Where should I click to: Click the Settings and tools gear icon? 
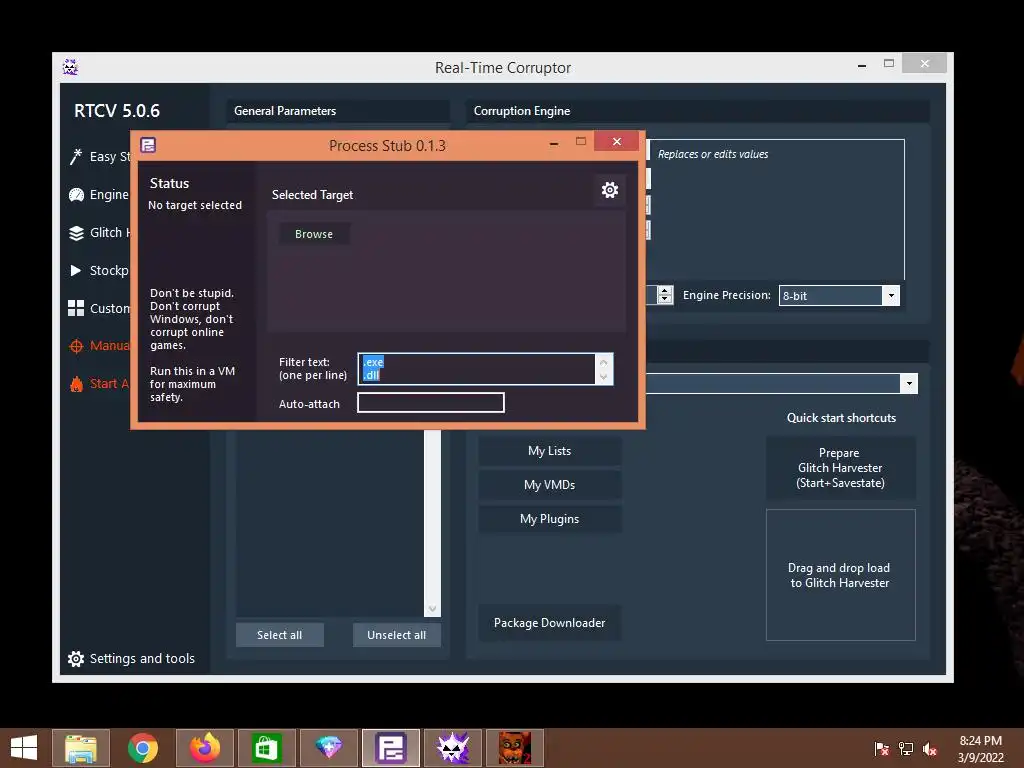[x=76, y=659]
